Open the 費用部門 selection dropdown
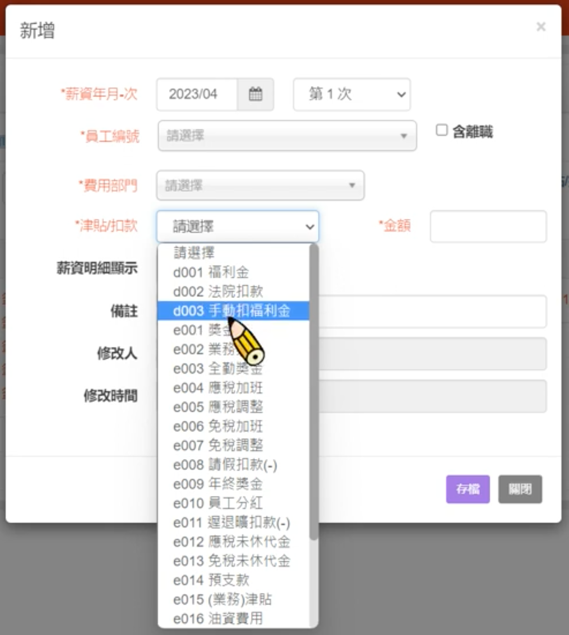Viewport: 569px width, 635px height. coord(260,185)
